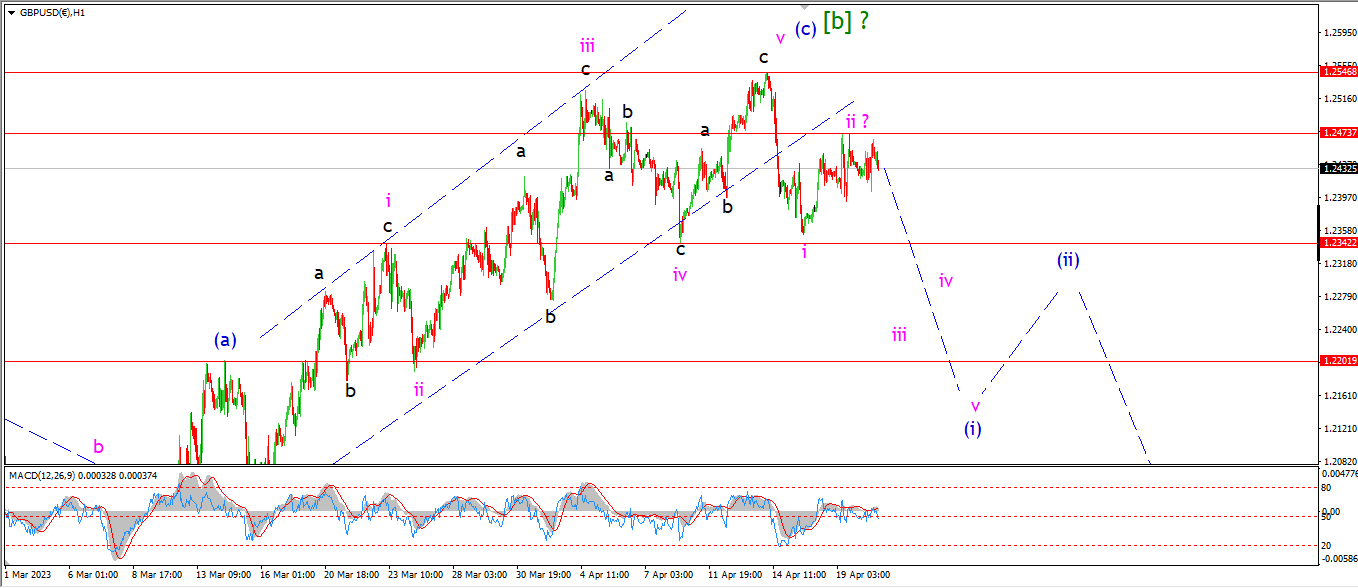Click the MACD(12,26,9) indicator label
1358x588 pixels.
[40, 473]
